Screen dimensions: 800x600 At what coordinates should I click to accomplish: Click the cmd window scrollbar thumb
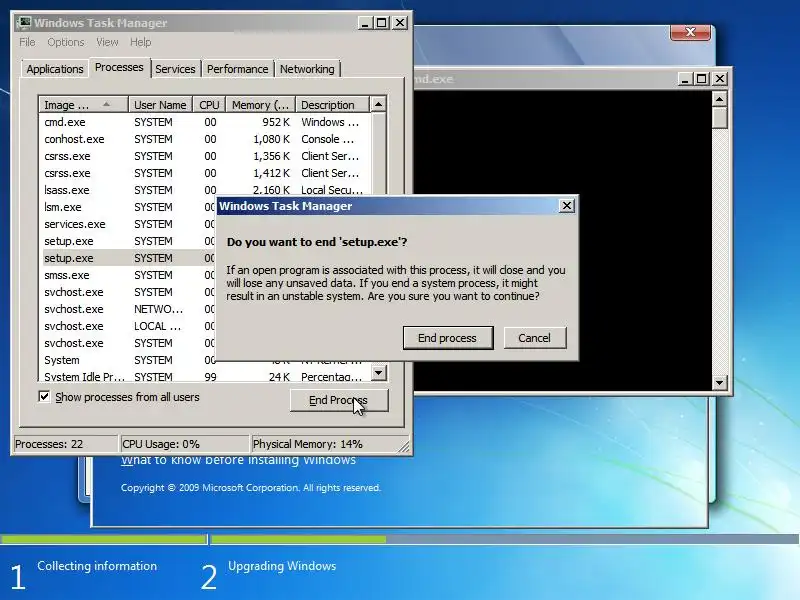coord(719,117)
